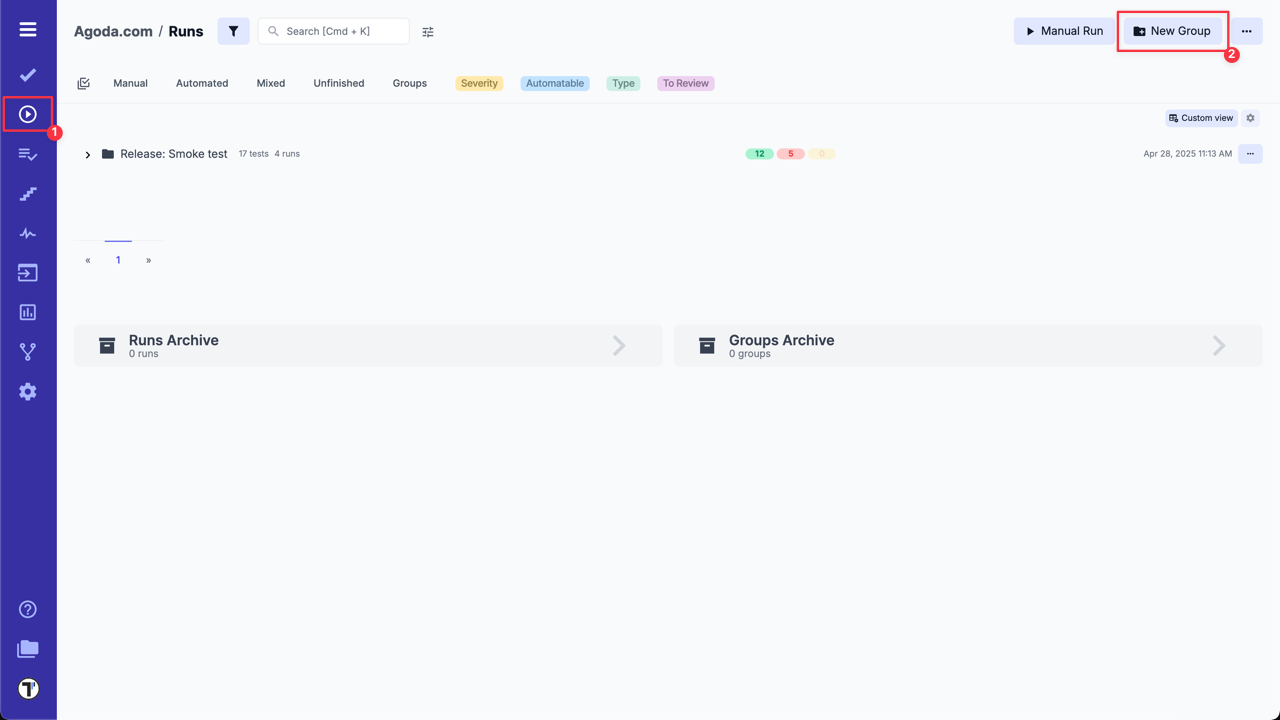Select the Test Runs play icon in sidebar
1280x720 pixels.
coord(27,114)
